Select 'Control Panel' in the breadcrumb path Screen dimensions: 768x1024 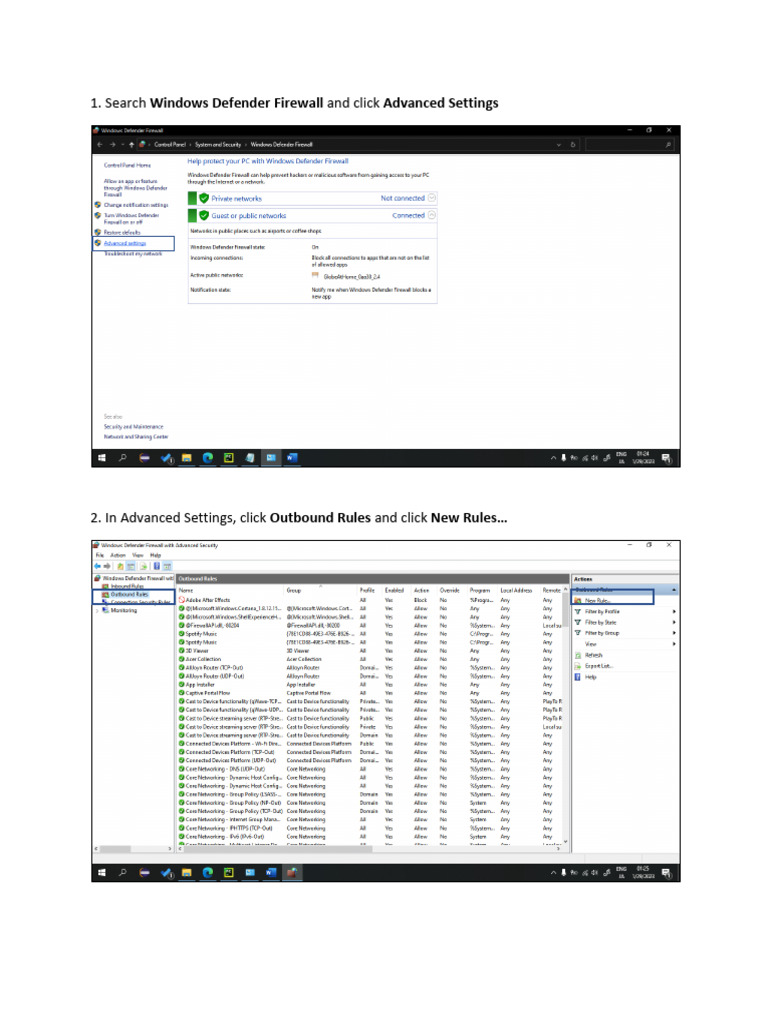click(170, 144)
